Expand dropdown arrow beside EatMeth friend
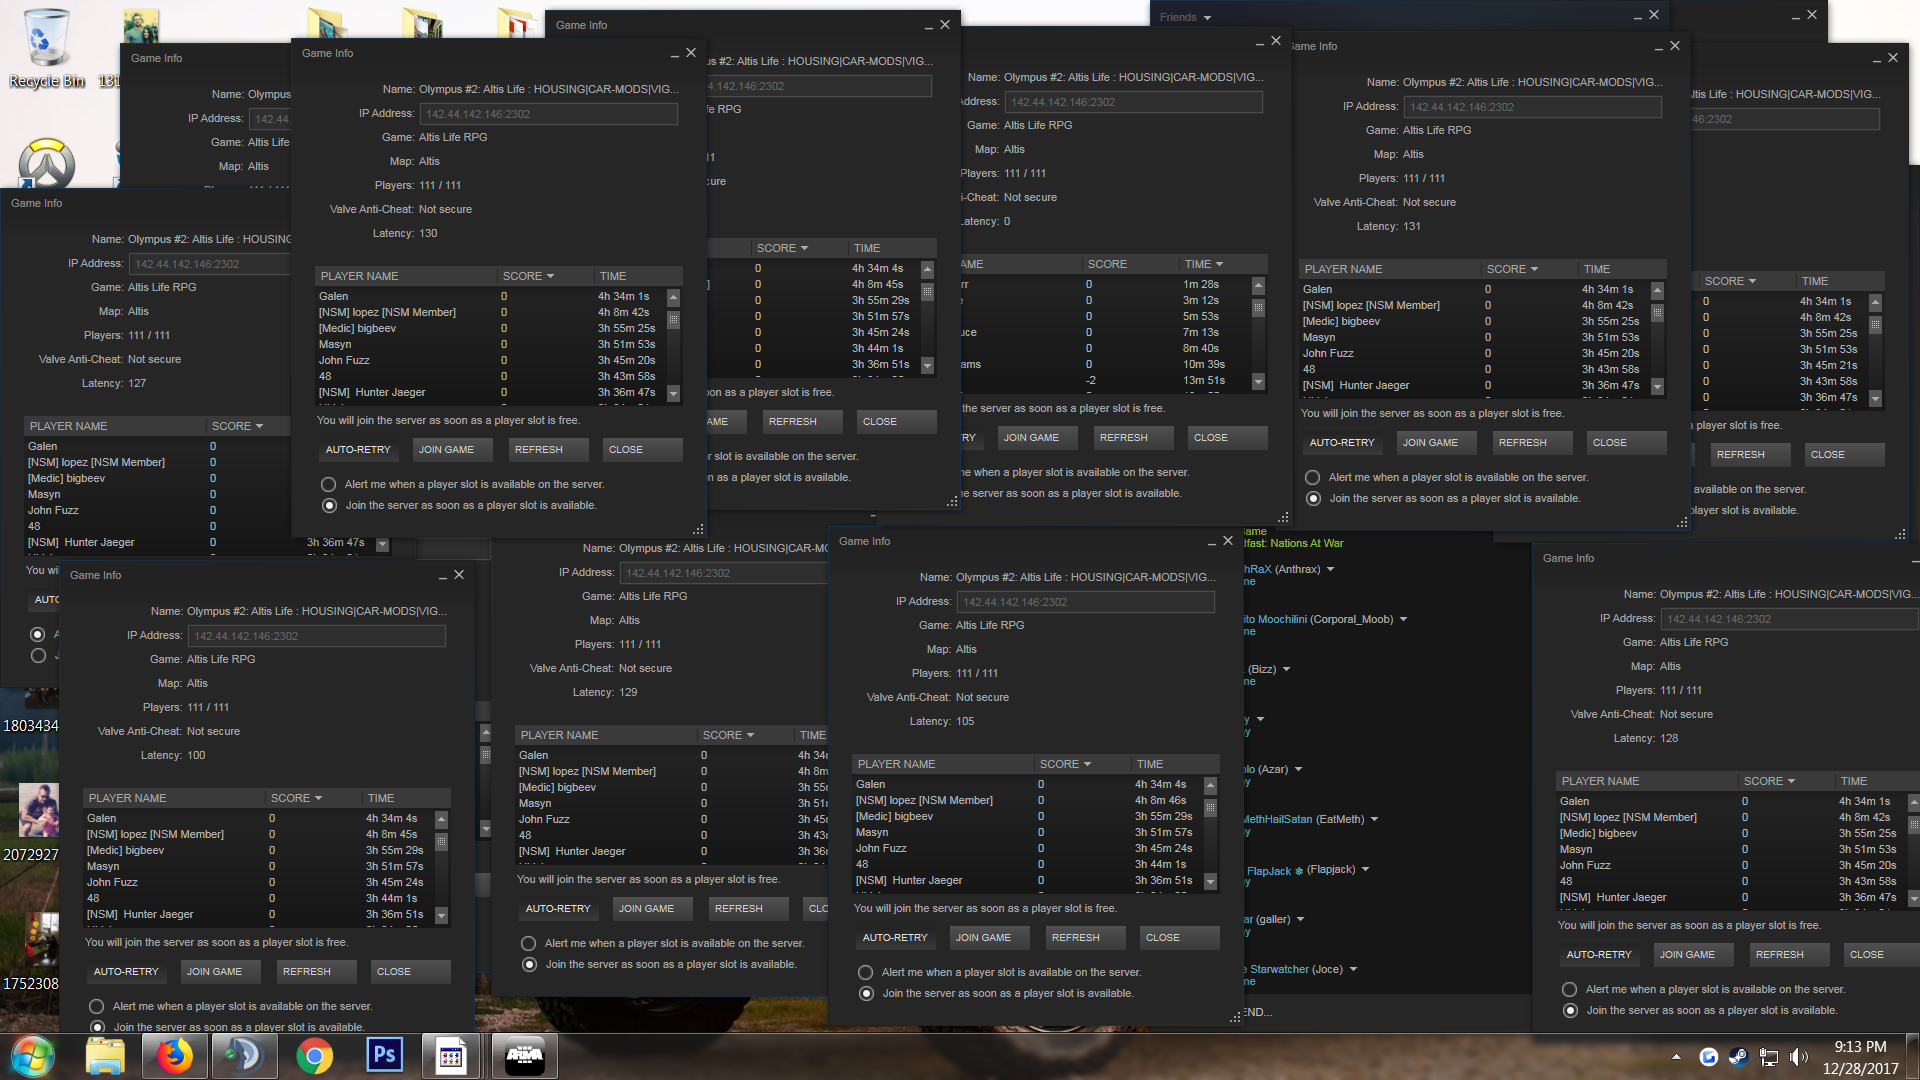1920x1080 pixels. coord(1374,820)
